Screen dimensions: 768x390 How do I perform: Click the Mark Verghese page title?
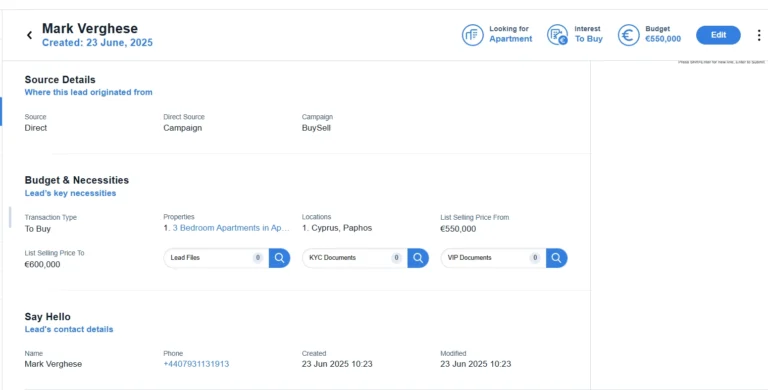(90, 28)
